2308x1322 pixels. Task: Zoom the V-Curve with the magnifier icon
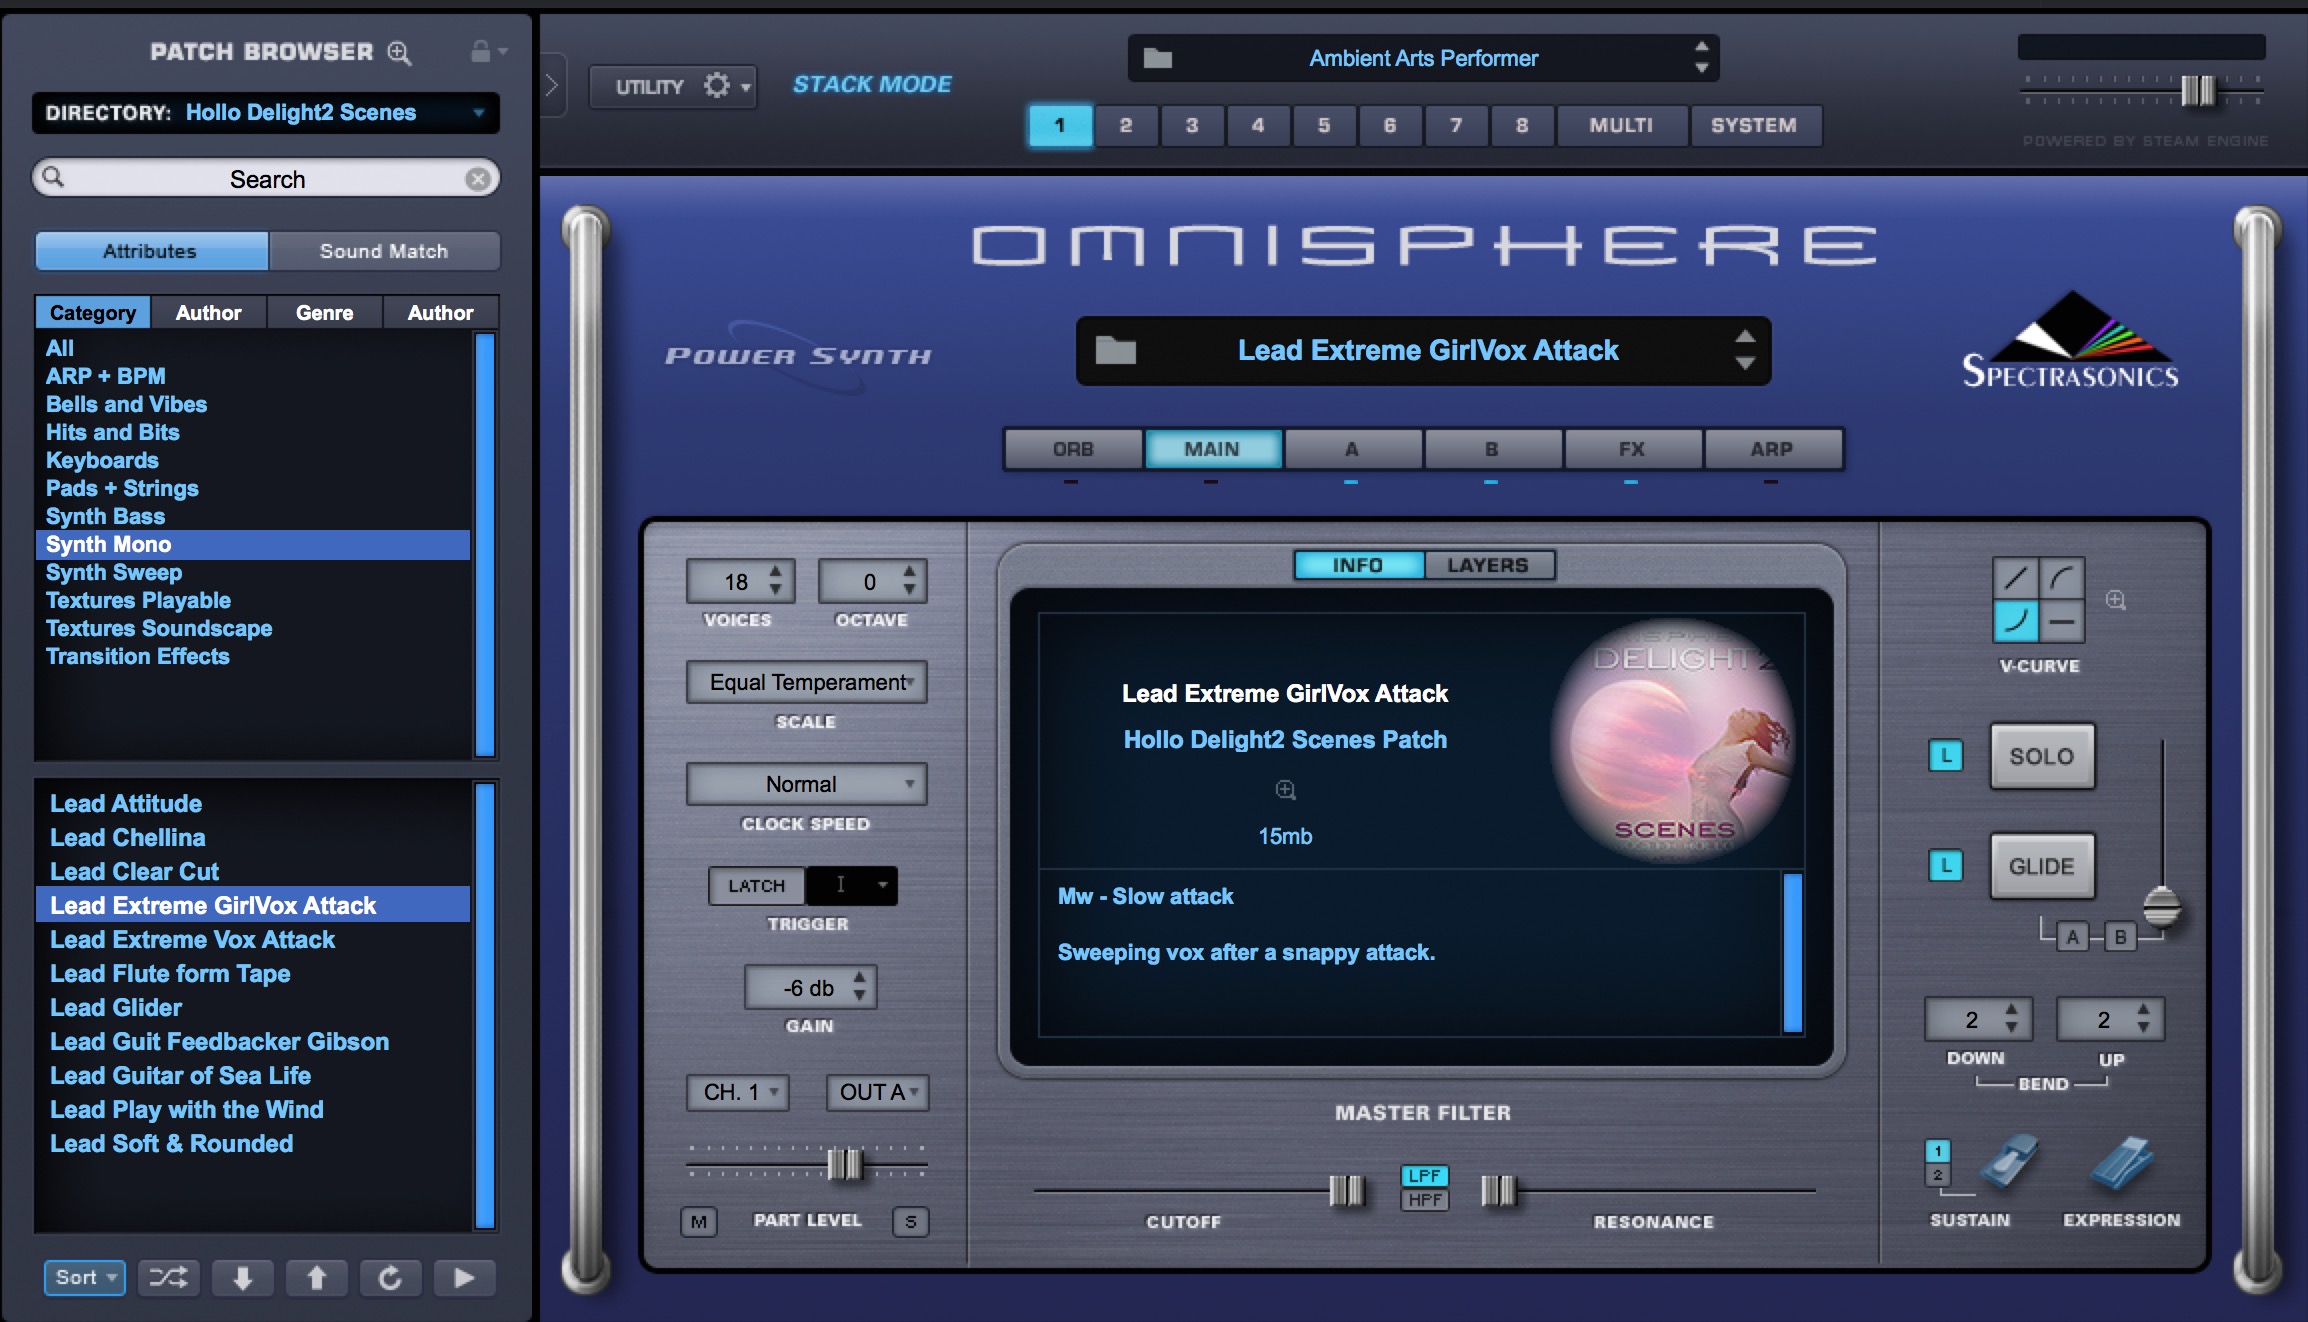click(x=2116, y=600)
